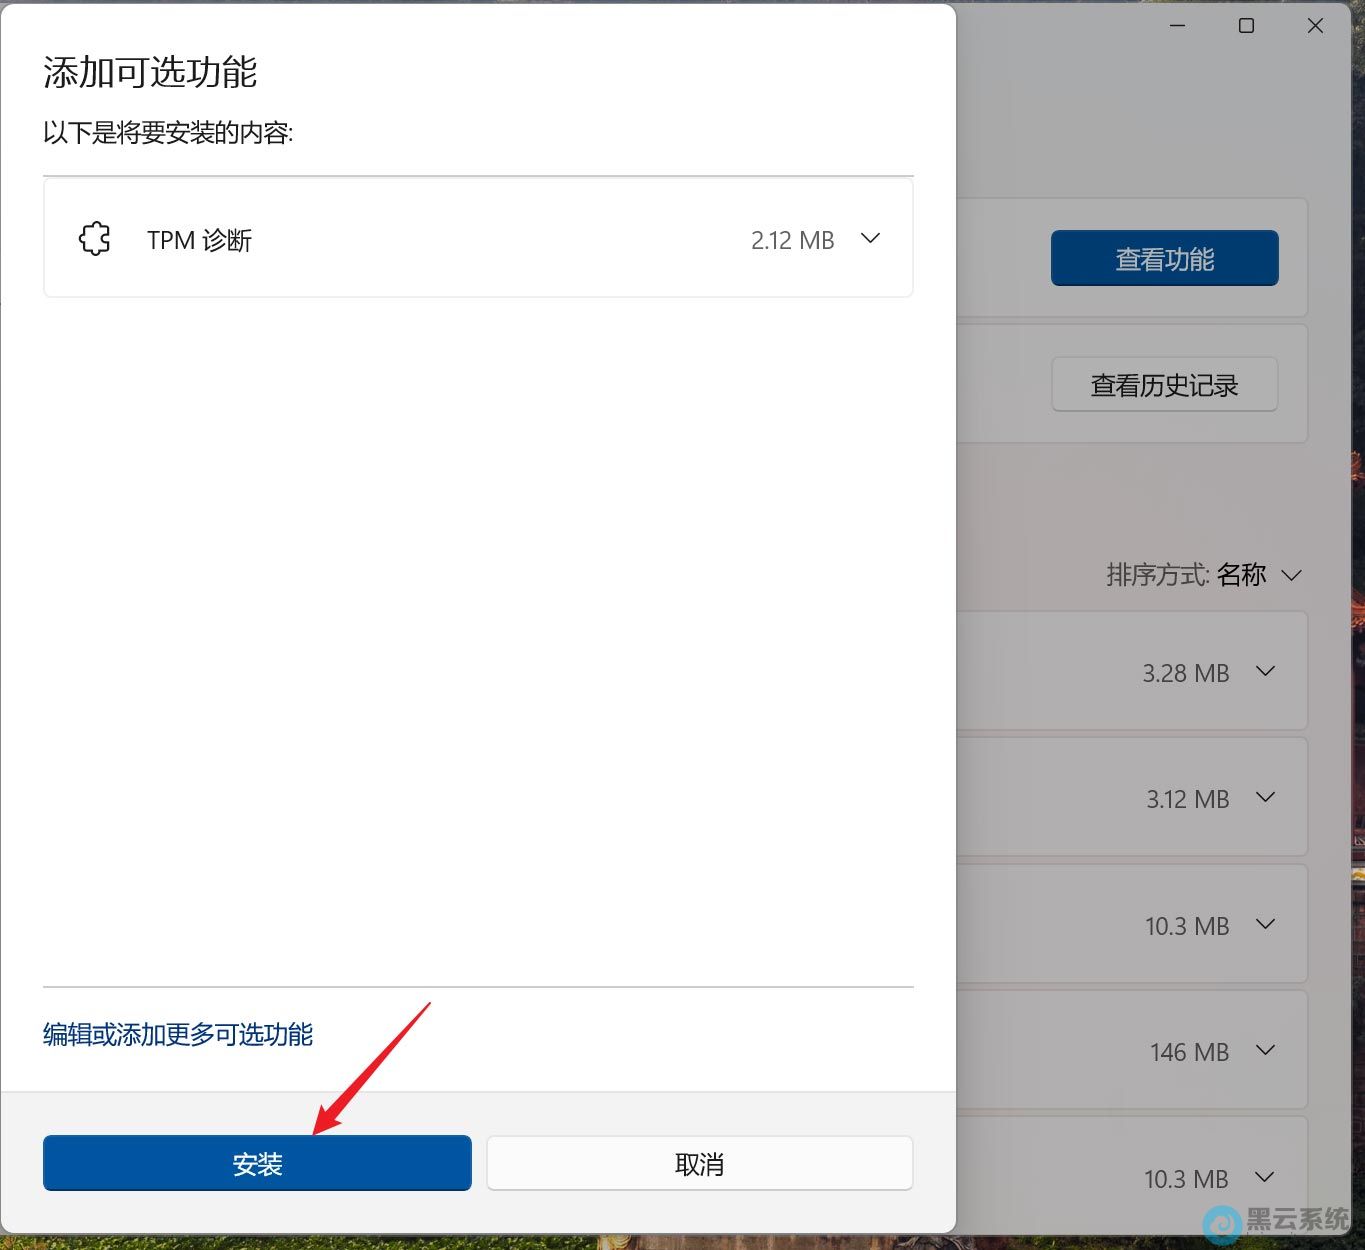Select the TPM 诊断 list row
The width and height of the screenshot is (1365, 1250).
pos(478,238)
